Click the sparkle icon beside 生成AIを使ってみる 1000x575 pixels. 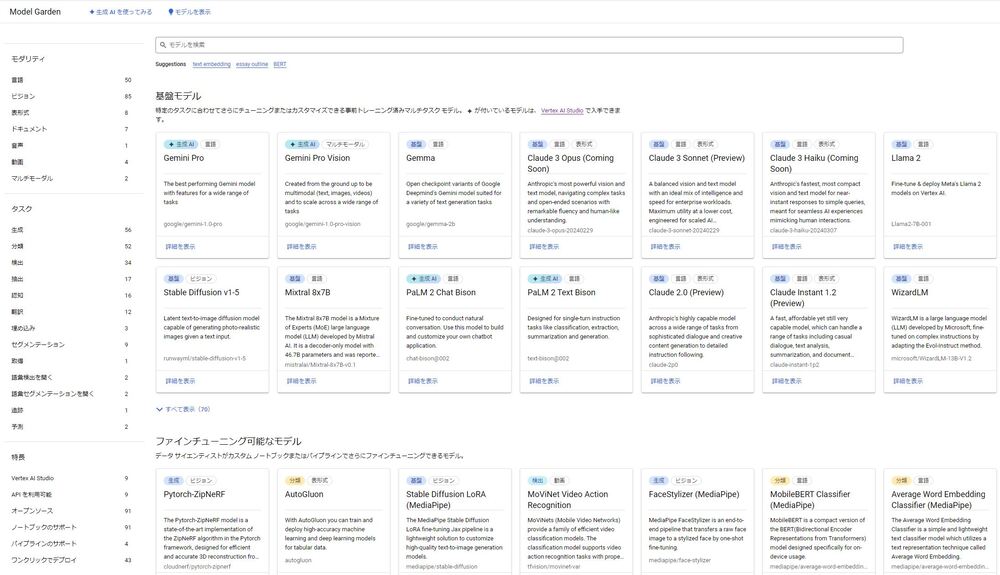[x=92, y=12]
